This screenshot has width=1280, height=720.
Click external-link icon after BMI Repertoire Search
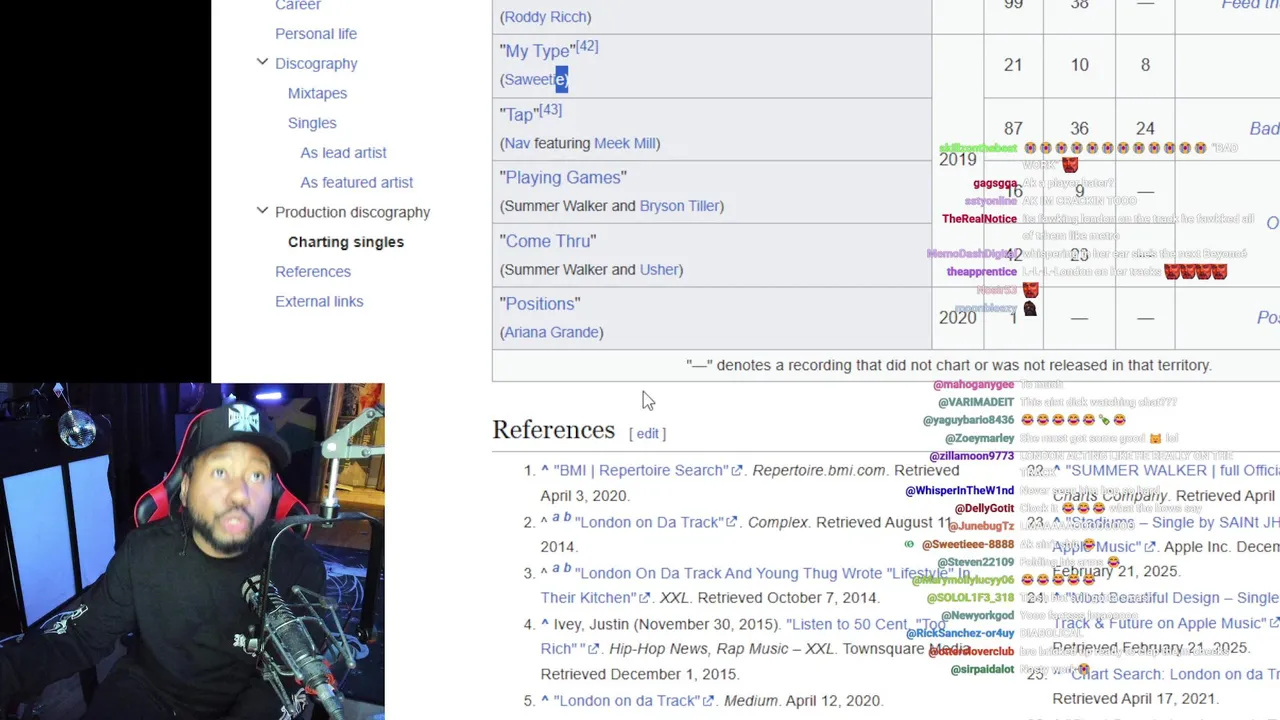point(737,470)
